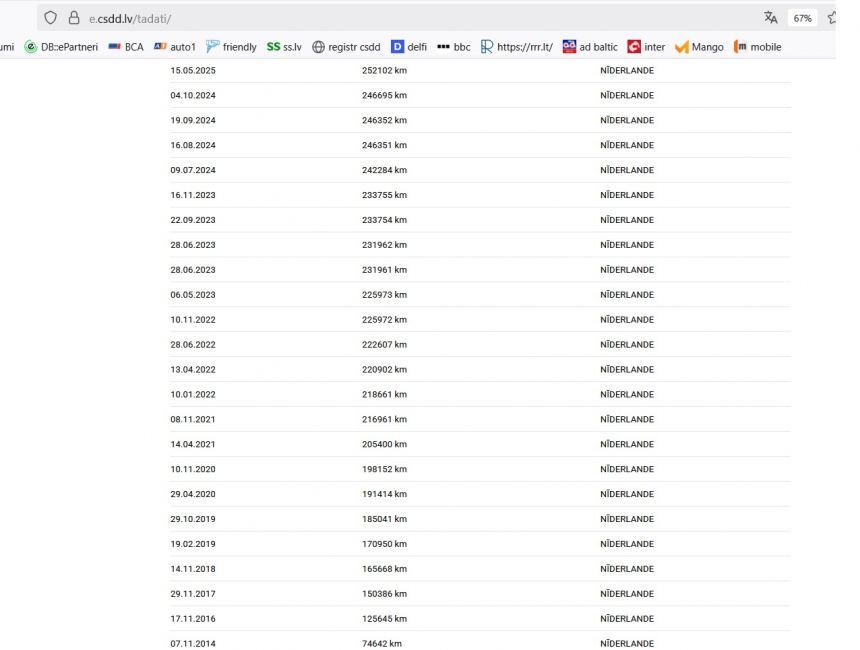Click the blue delfi D favicon
The height and width of the screenshot is (650, 860).
[397, 47]
